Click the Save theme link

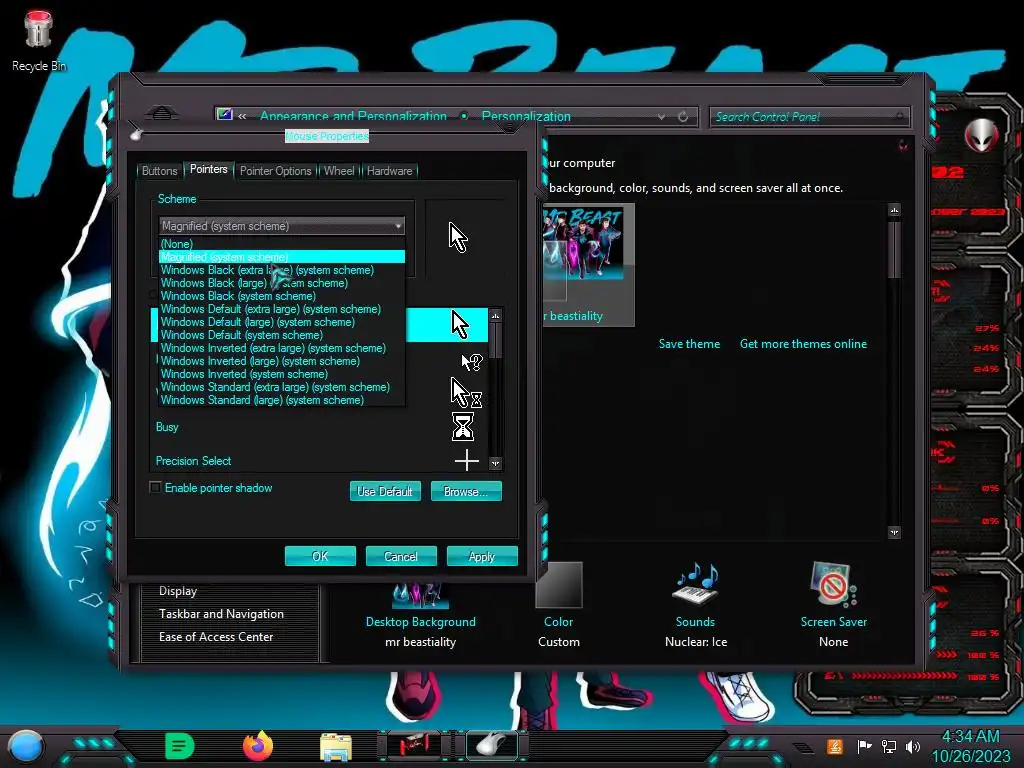(689, 344)
